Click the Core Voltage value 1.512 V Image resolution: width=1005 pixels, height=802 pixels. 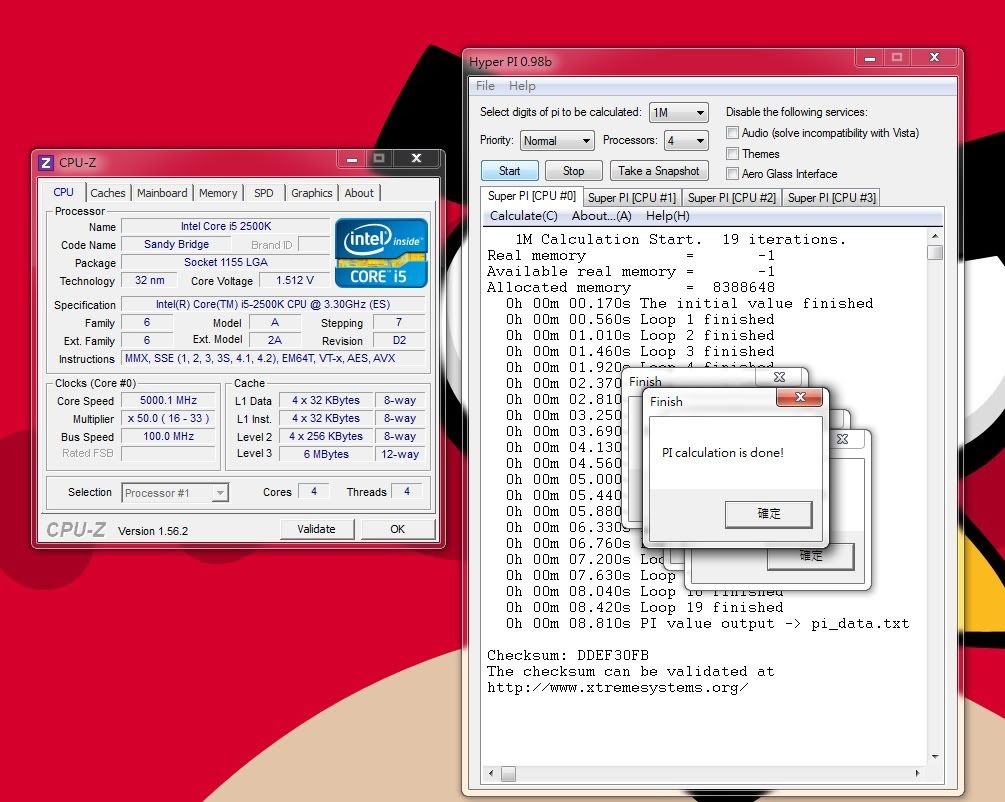294,280
